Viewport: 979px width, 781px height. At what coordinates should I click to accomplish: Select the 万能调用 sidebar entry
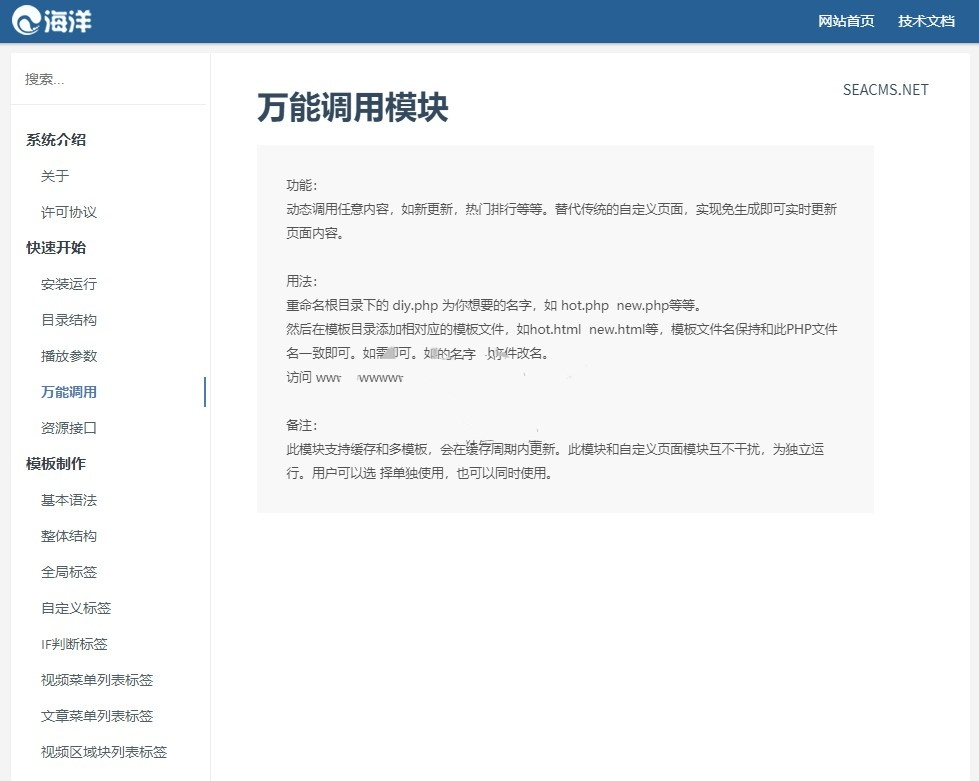pyautogui.click(x=68, y=392)
